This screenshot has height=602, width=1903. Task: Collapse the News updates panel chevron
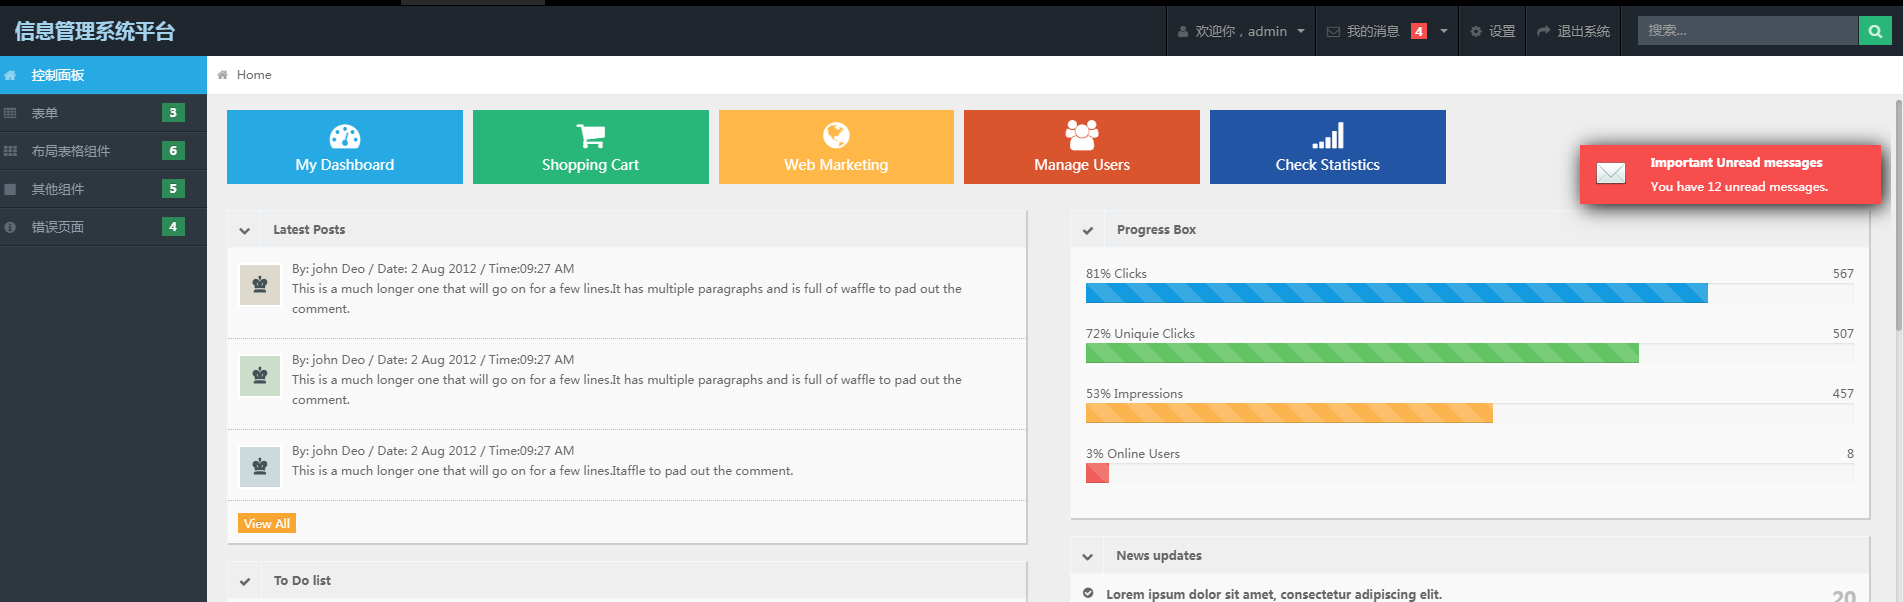pyautogui.click(x=1088, y=556)
